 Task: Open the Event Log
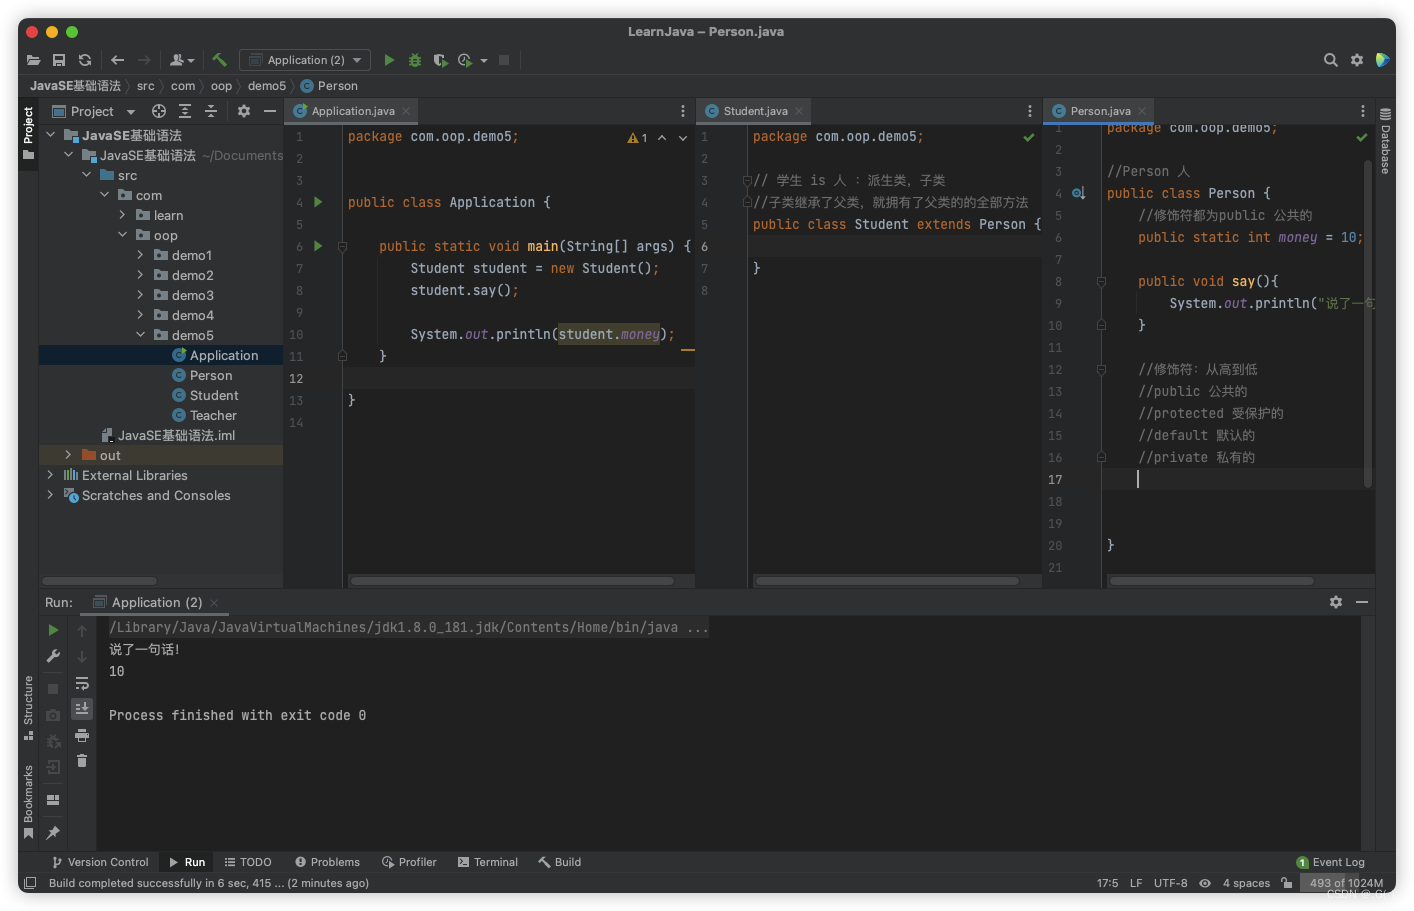[1331, 862]
